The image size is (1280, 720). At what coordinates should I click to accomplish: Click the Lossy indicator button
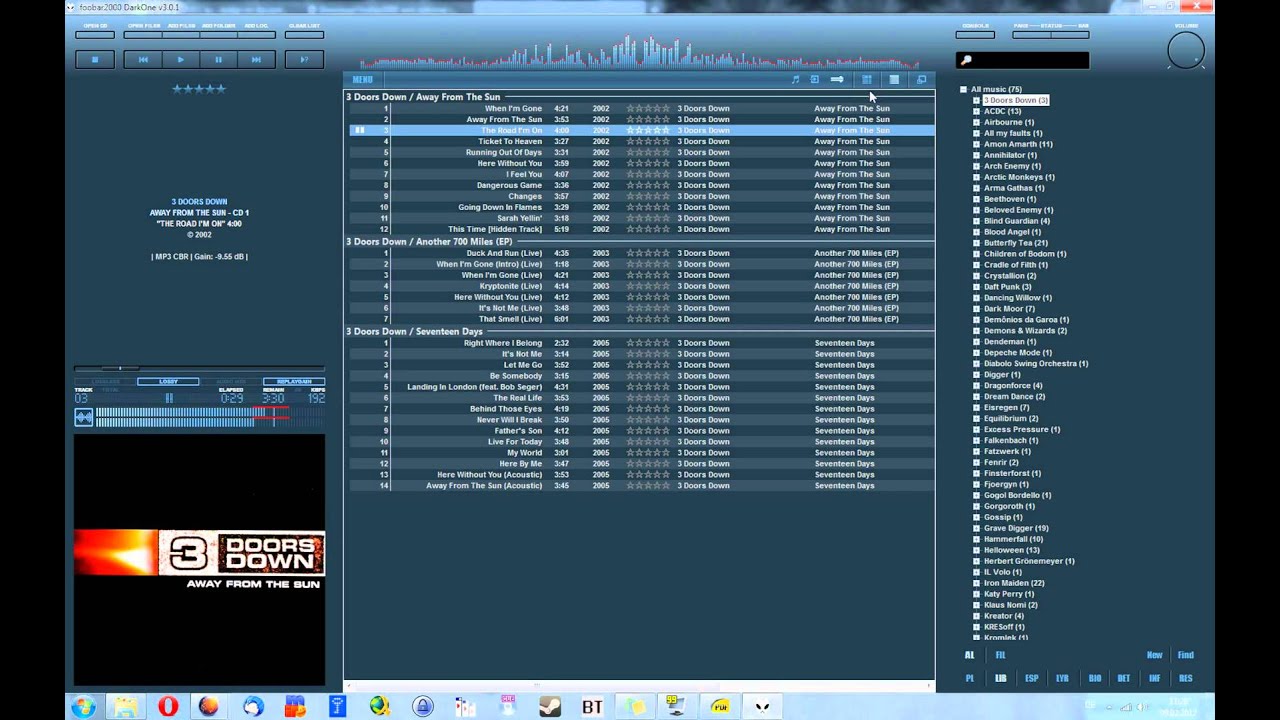168,381
